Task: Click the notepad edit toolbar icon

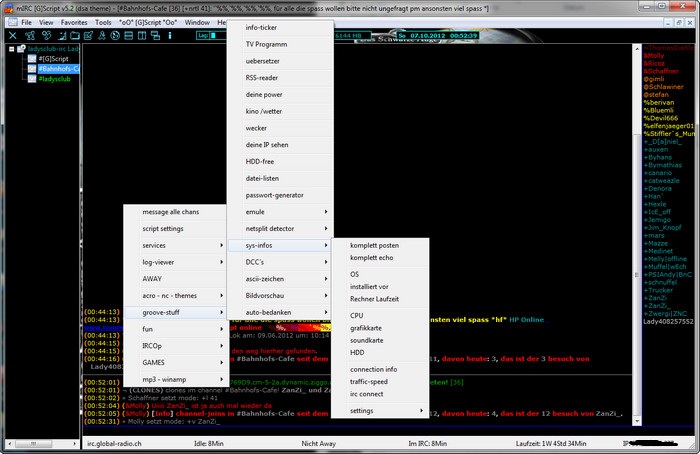Action: 88,35
